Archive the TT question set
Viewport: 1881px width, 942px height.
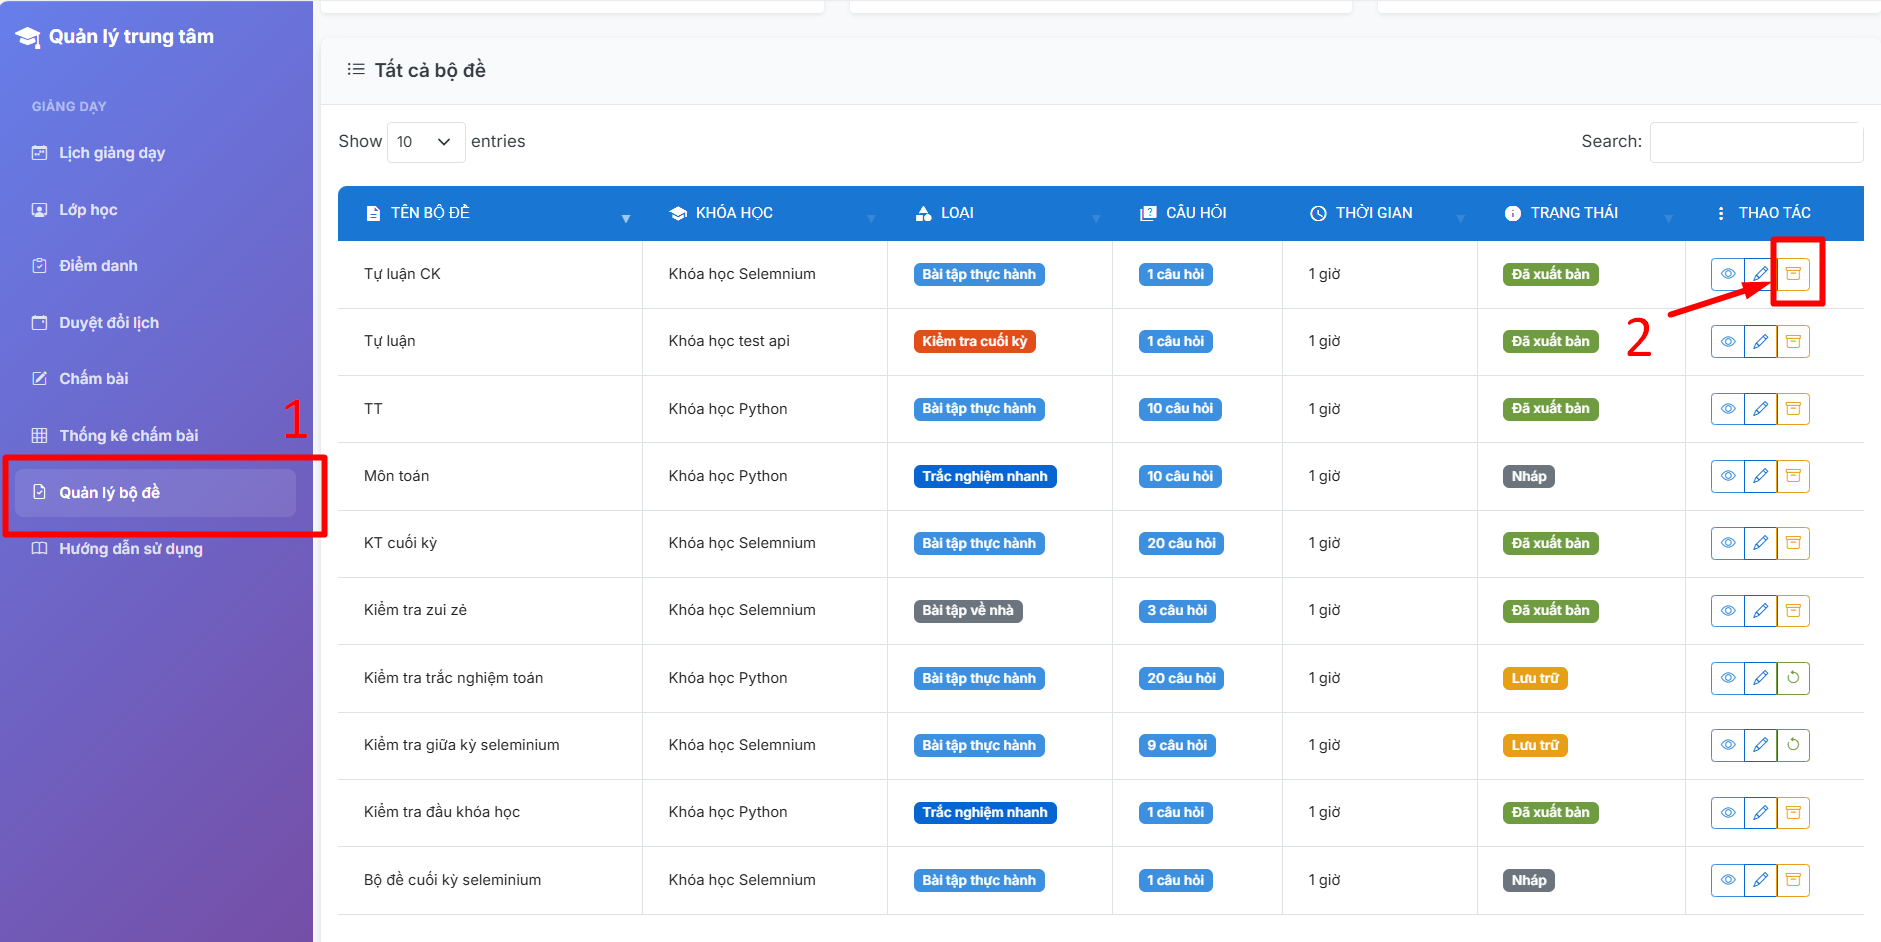tap(1793, 409)
